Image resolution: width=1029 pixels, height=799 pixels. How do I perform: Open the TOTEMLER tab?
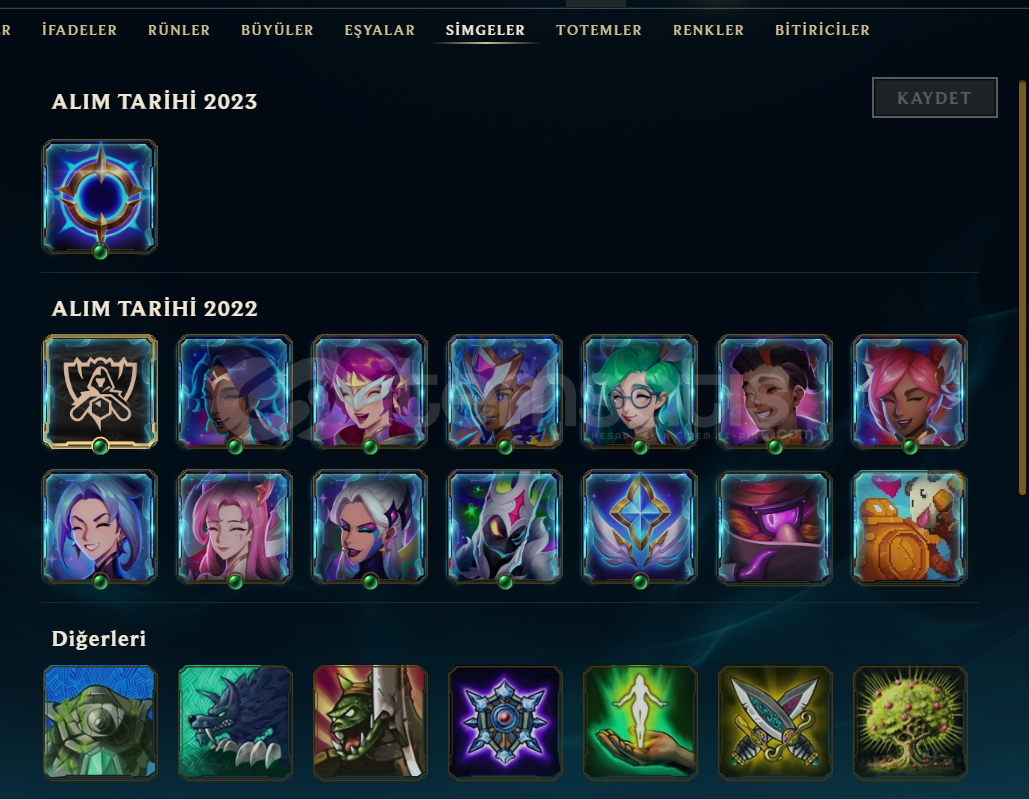pos(598,30)
